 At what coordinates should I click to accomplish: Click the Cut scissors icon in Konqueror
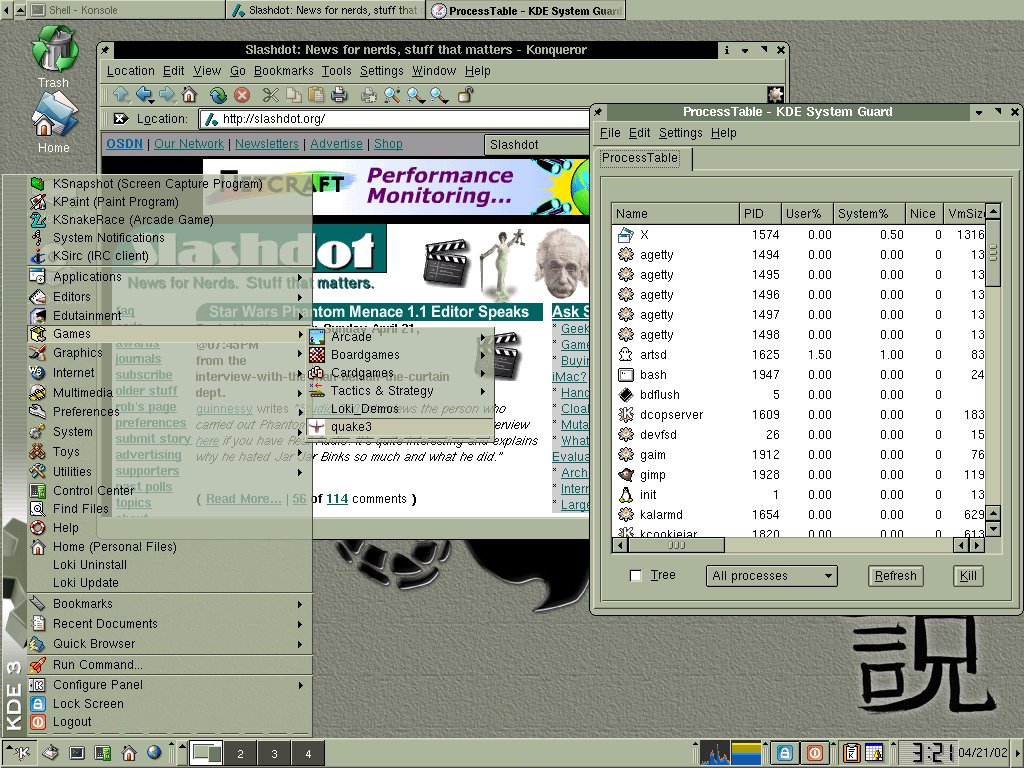coord(270,95)
